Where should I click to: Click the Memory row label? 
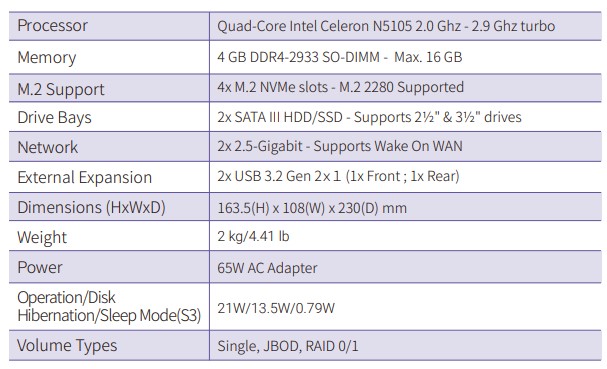(47, 58)
